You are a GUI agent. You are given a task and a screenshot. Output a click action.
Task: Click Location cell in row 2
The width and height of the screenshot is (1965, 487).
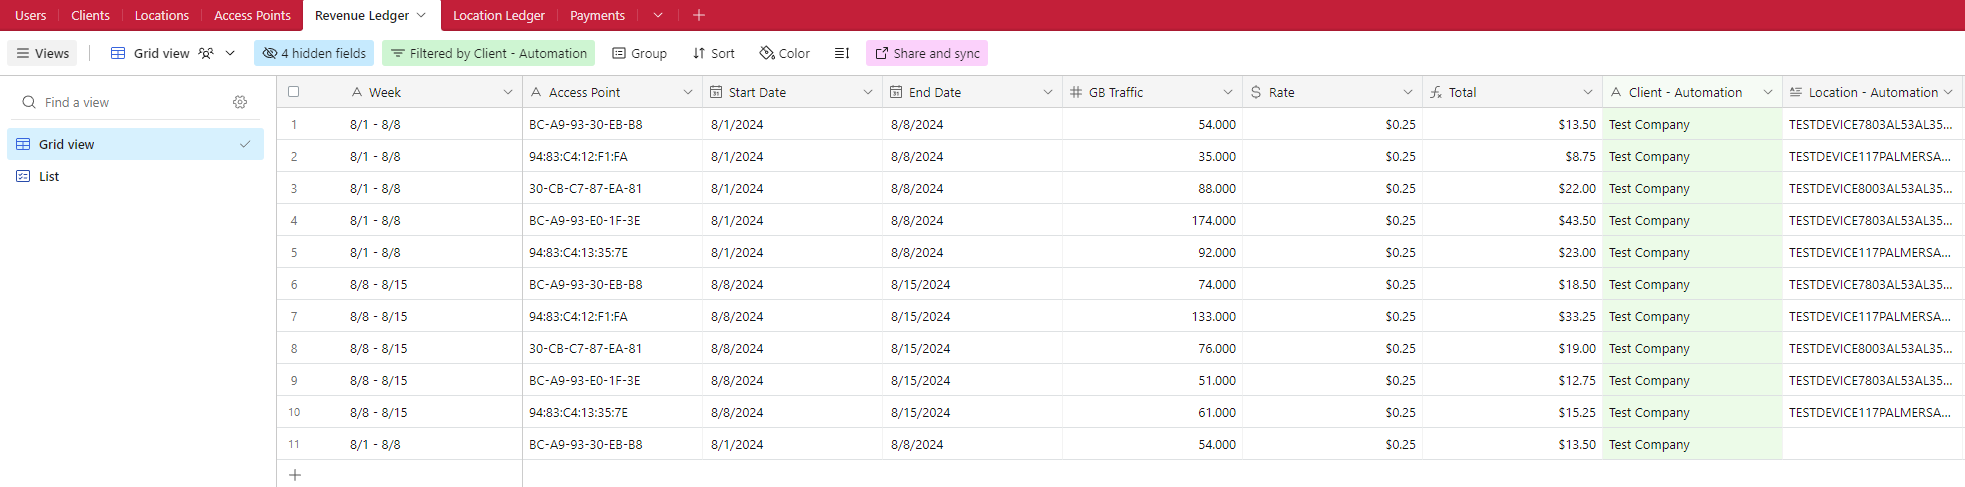coord(1872,156)
